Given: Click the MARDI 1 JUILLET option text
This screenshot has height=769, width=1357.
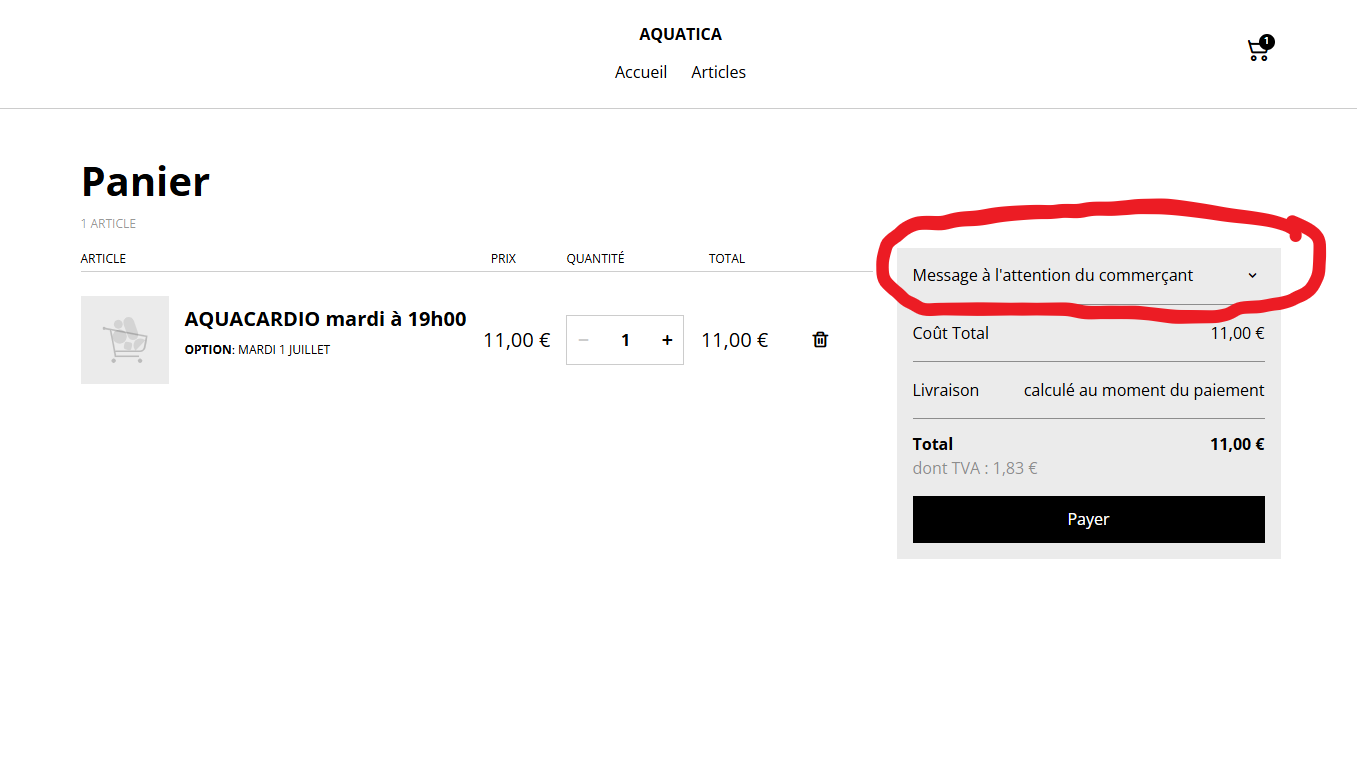Looking at the screenshot, I should (x=284, y=350).
